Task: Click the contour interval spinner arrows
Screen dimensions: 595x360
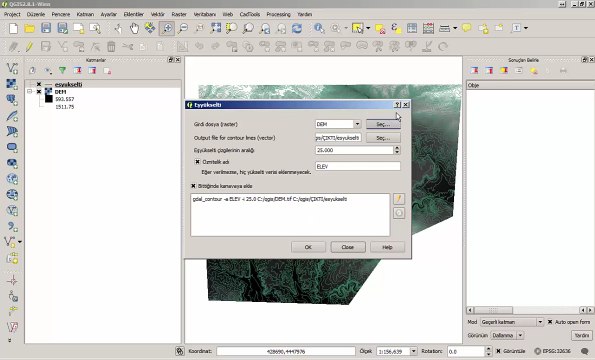Action: click(x=397, y=150)
